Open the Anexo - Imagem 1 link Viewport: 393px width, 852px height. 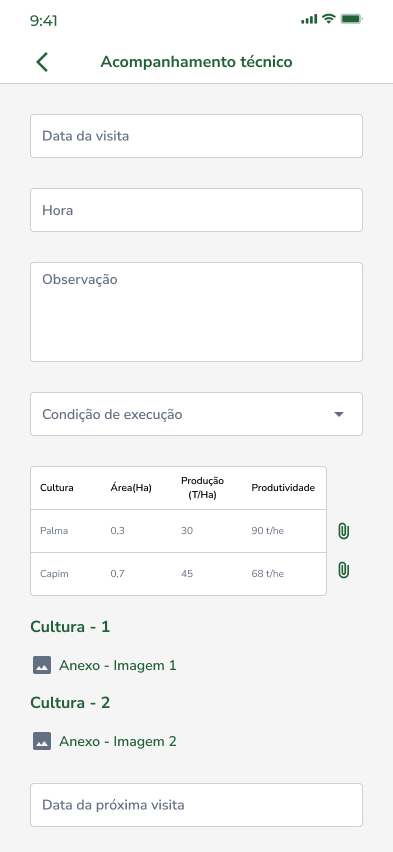[117, 665]
